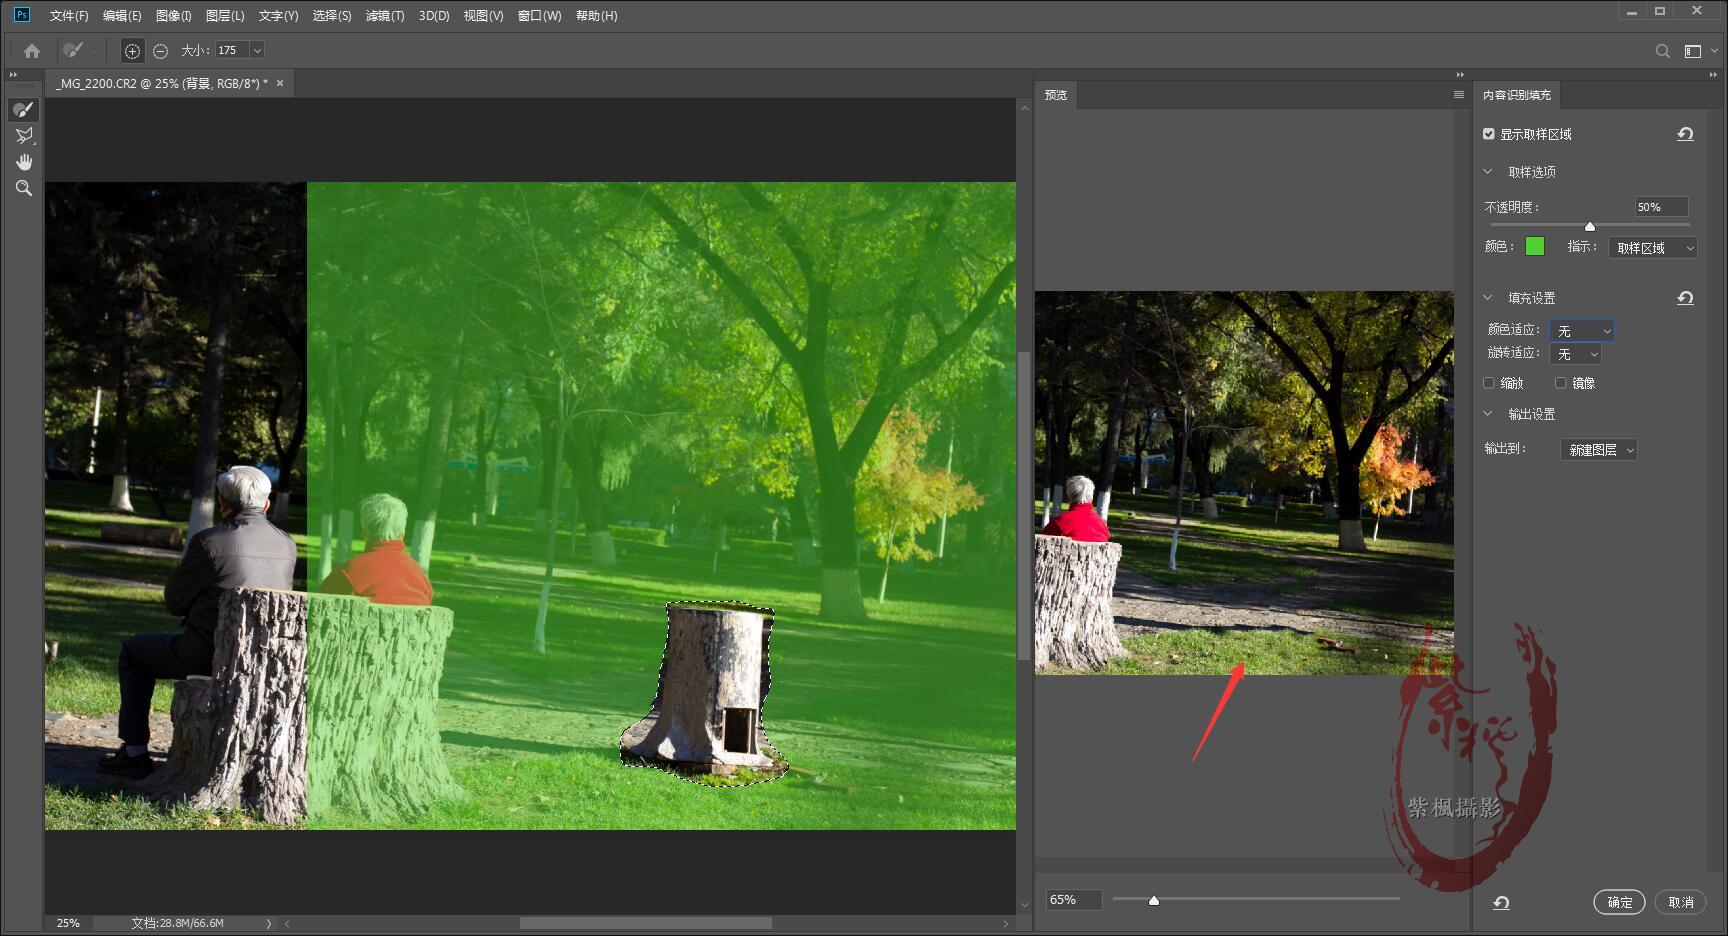Open the 图像(I) menu
The image size is (1728, 936).
[173, 16]
